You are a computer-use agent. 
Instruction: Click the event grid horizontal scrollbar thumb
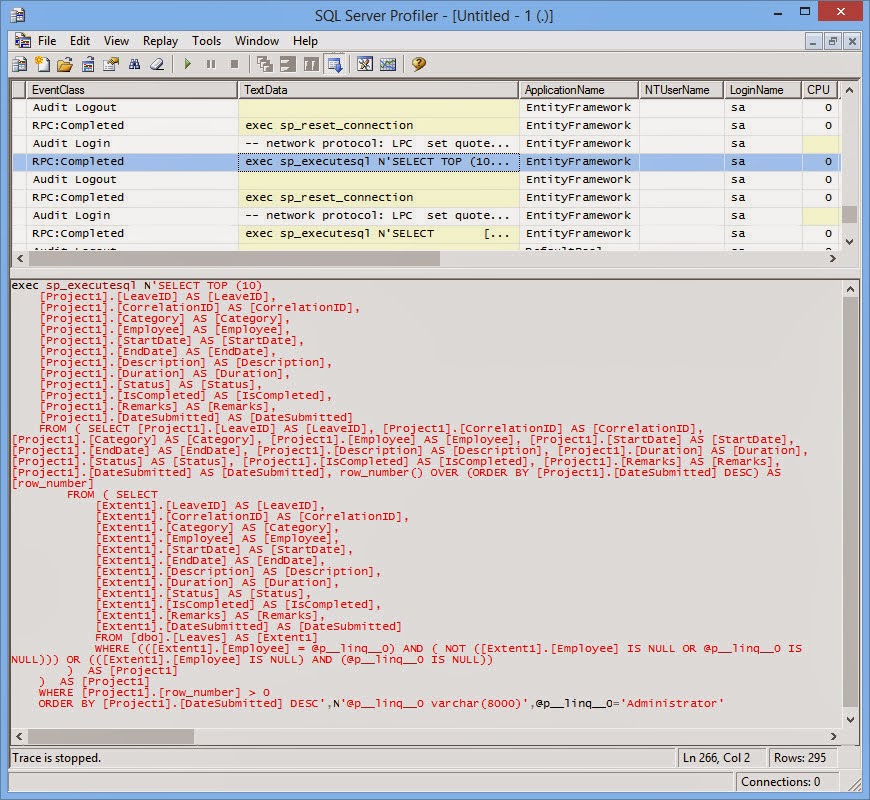point(234,259)
